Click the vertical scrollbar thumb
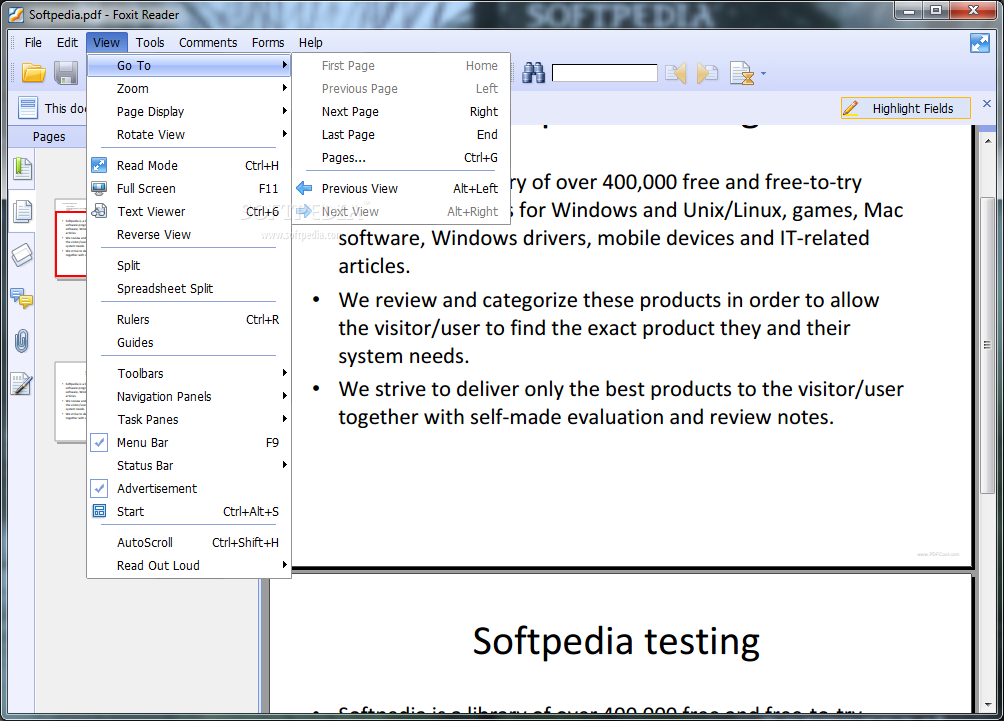 point(987,344)
